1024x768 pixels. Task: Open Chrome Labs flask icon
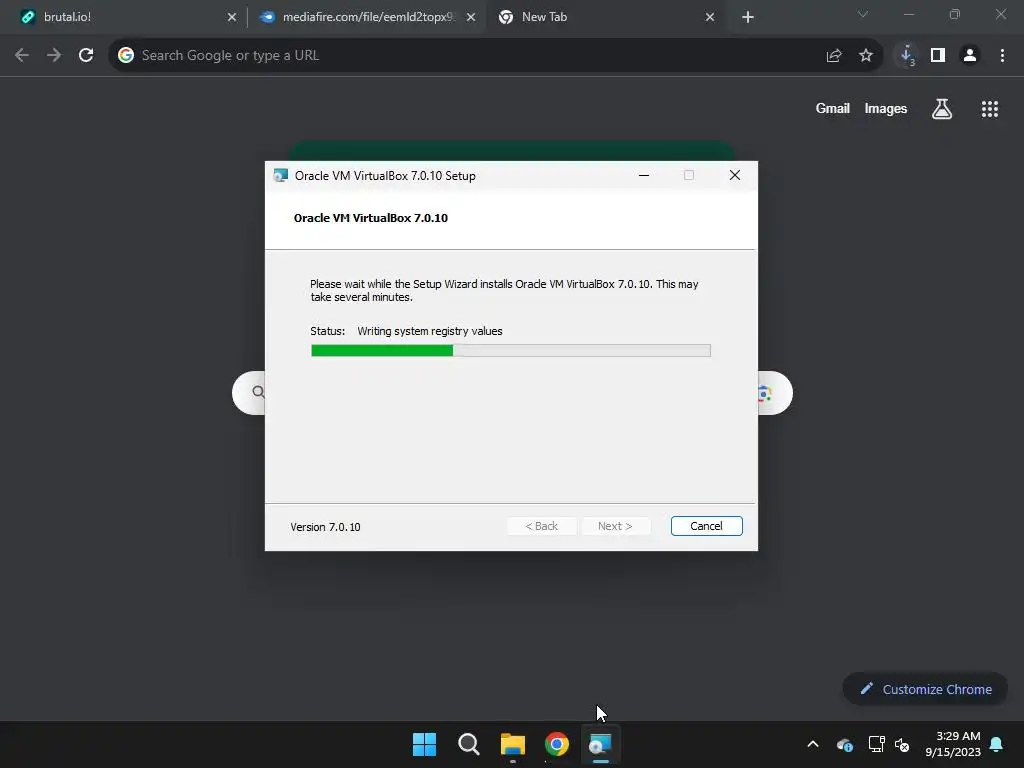tap(941, 108)
